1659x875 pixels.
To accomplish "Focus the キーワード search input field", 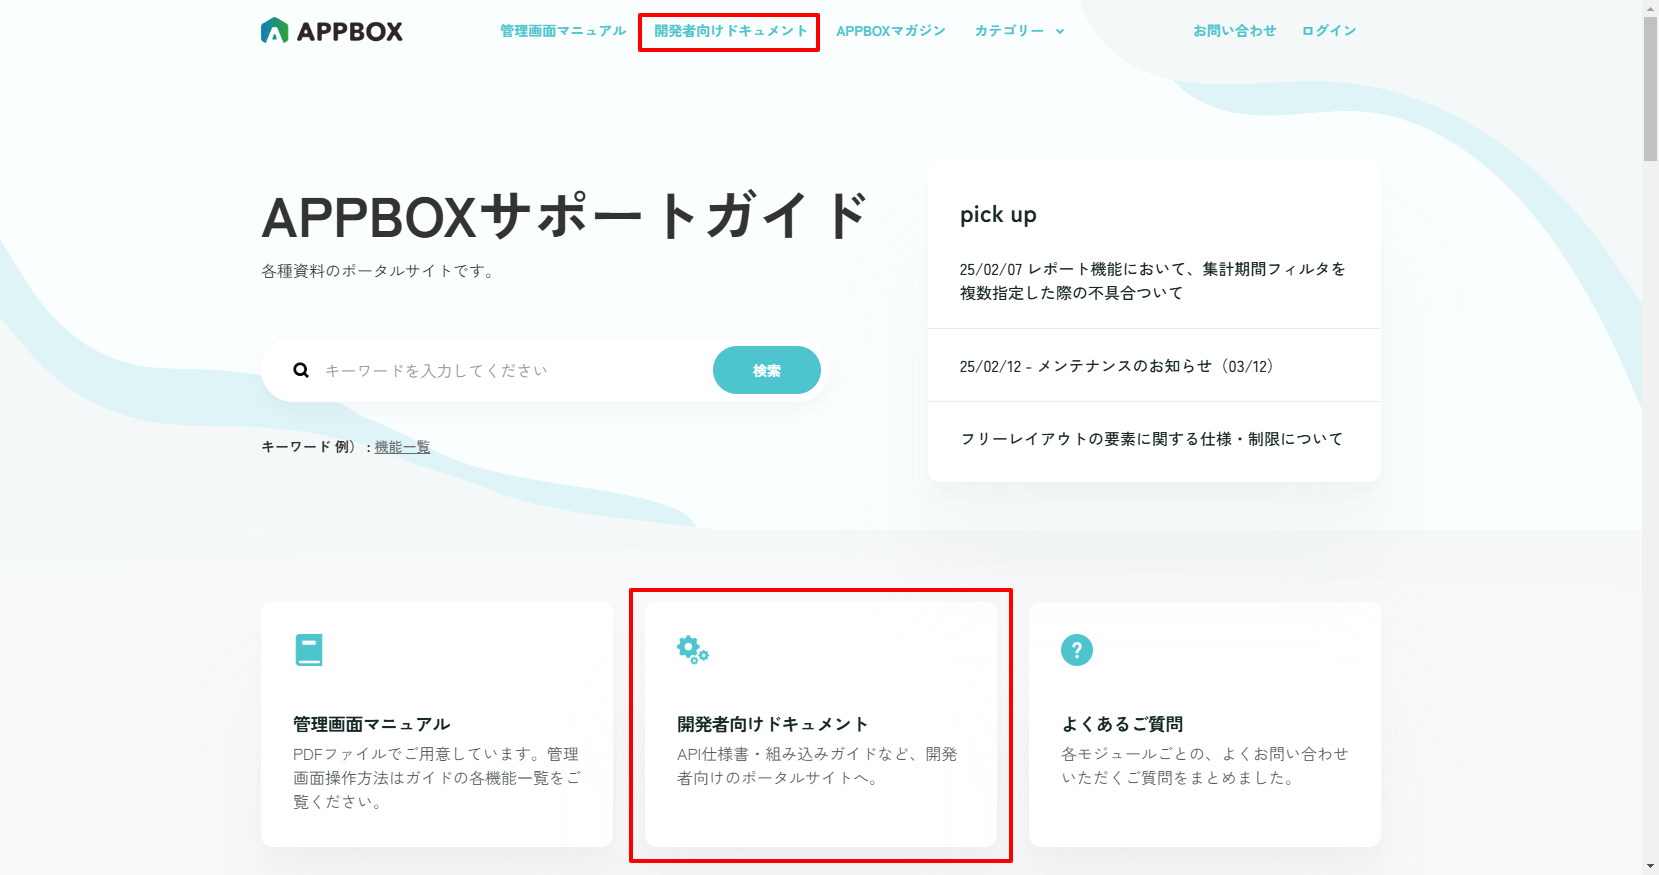I will [x=510, y=370].
